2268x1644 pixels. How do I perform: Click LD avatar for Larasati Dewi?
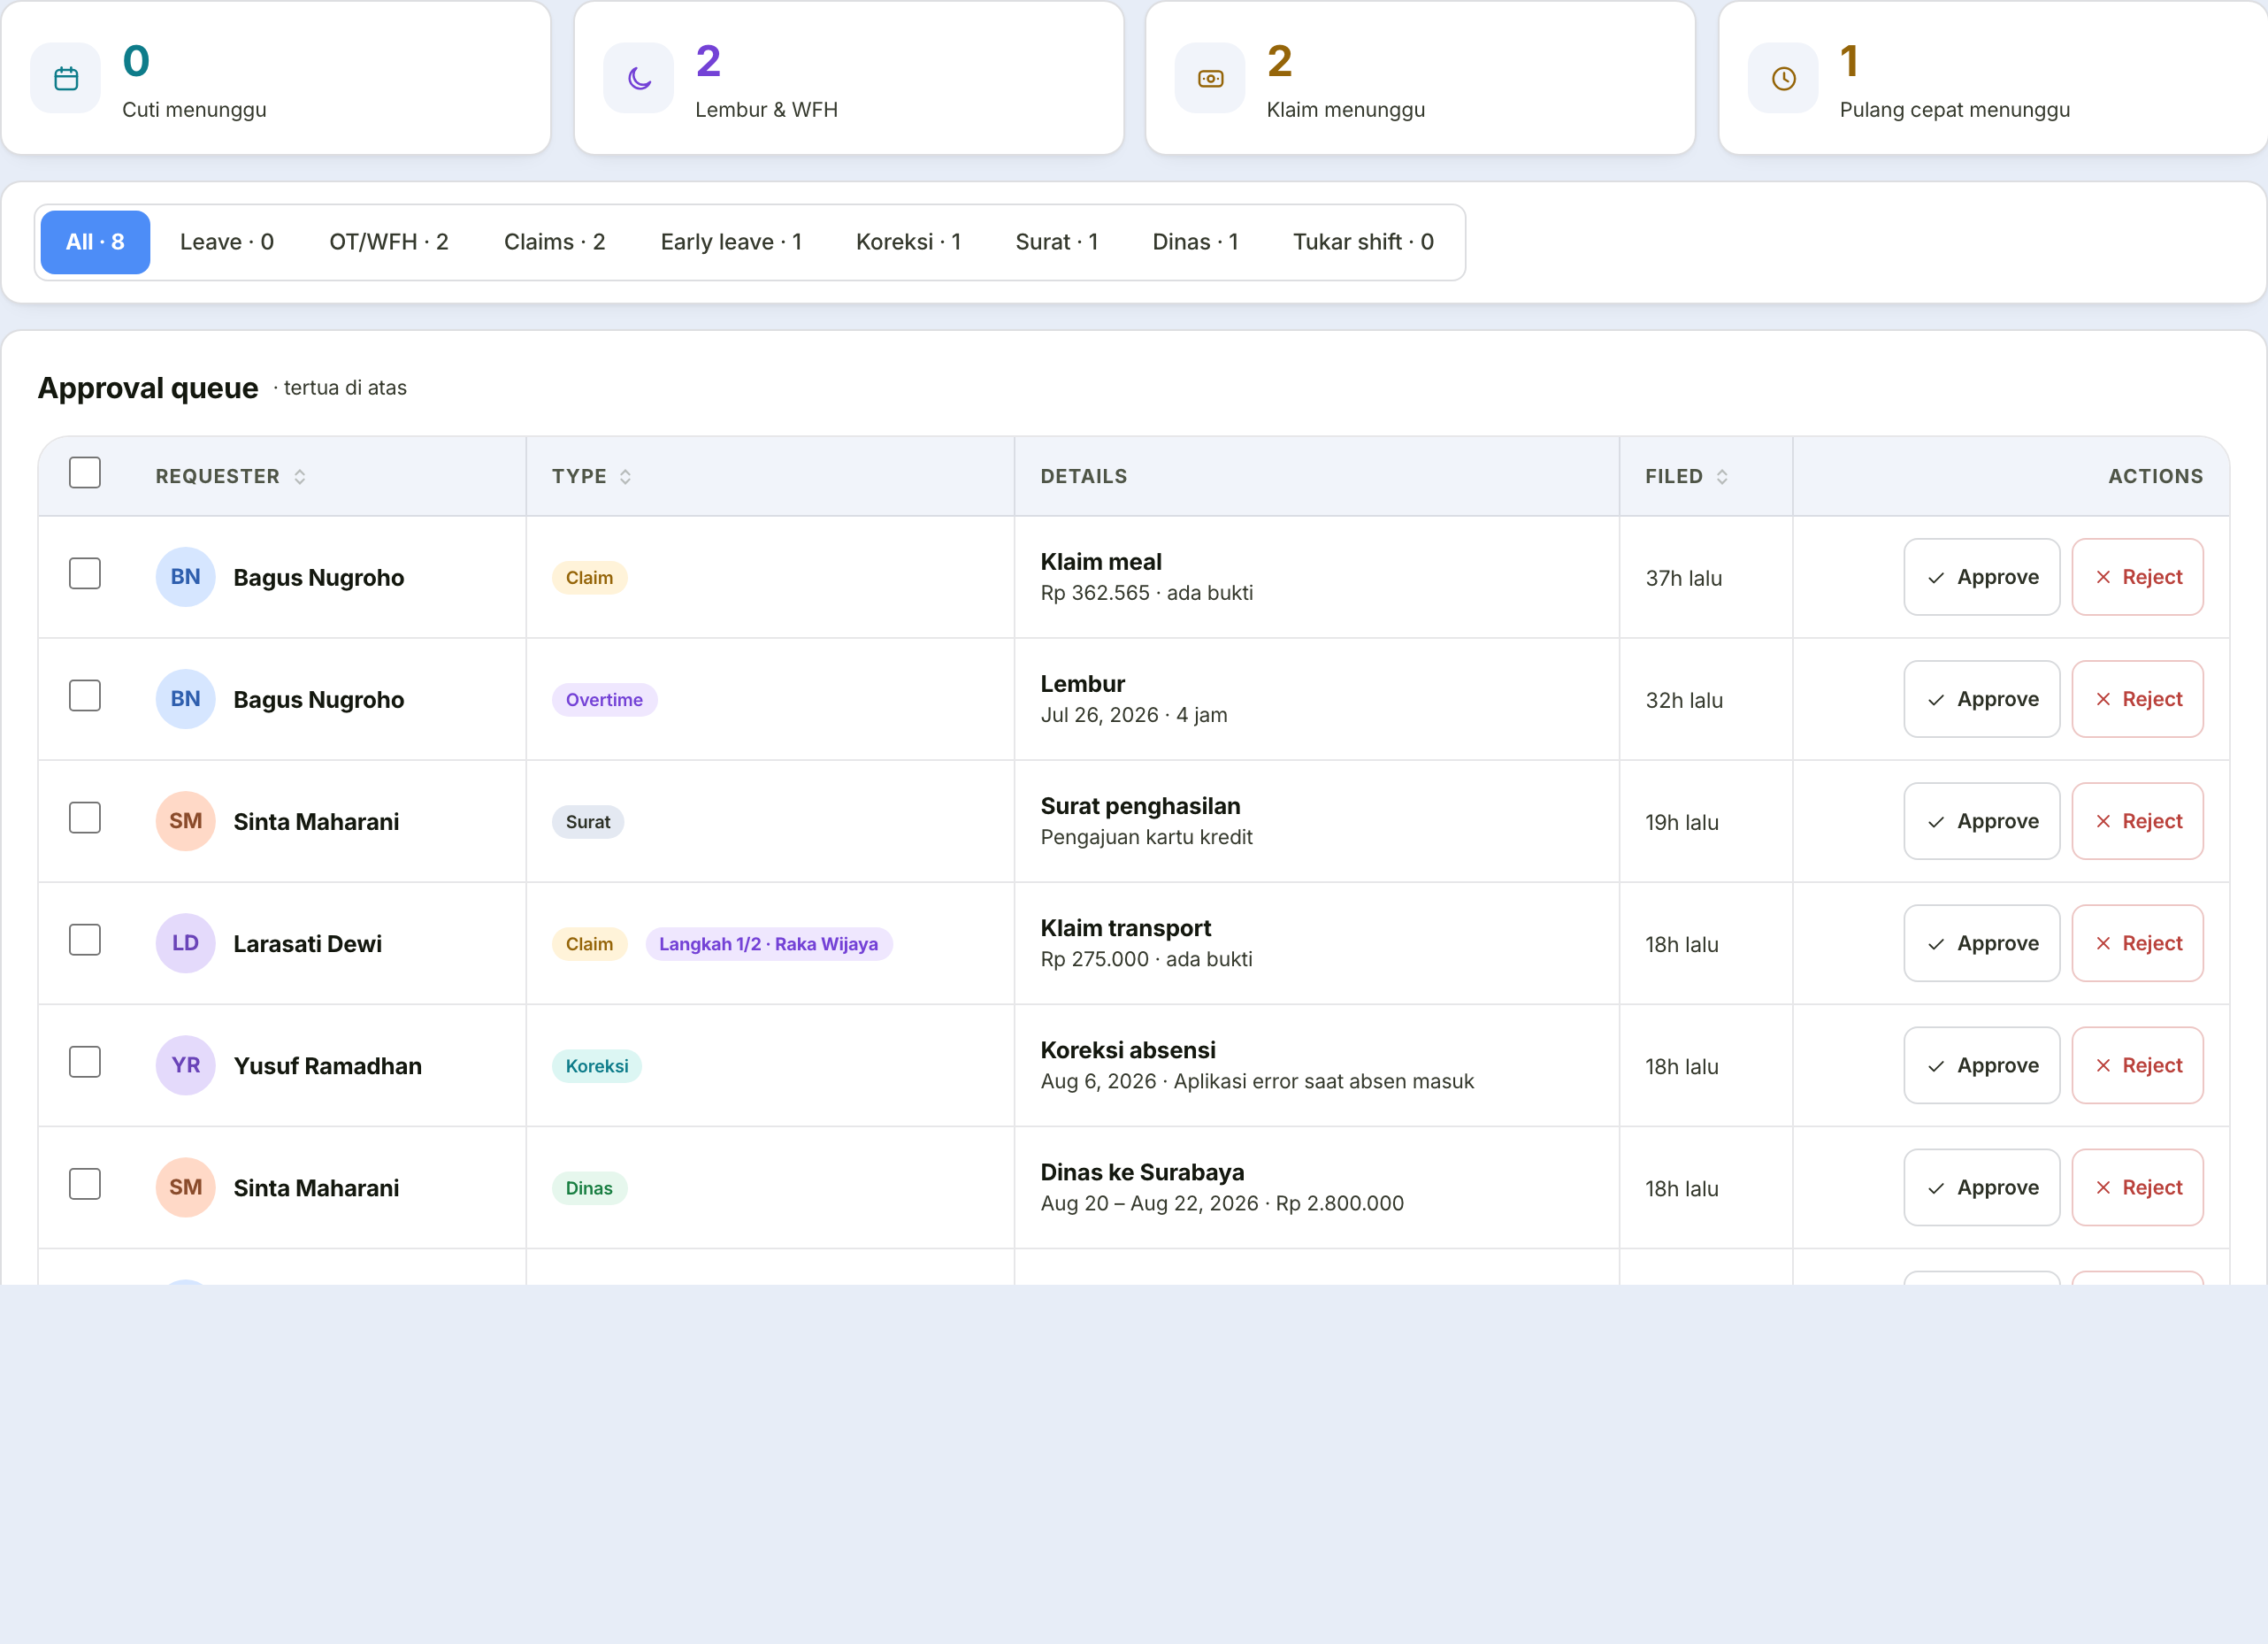tap(185, 943)
